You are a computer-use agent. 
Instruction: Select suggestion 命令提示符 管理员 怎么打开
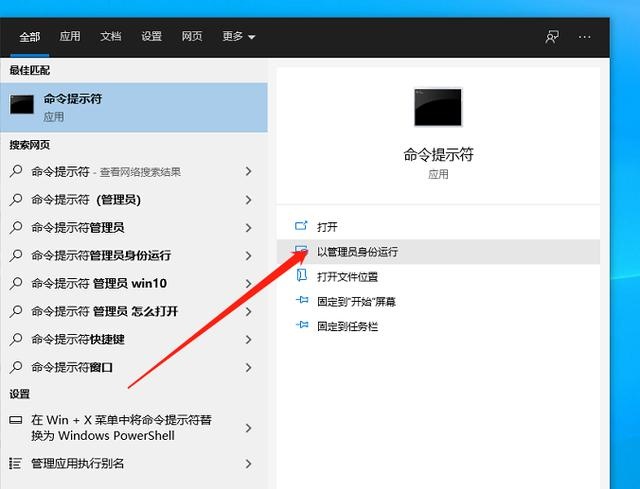point(134,311)
